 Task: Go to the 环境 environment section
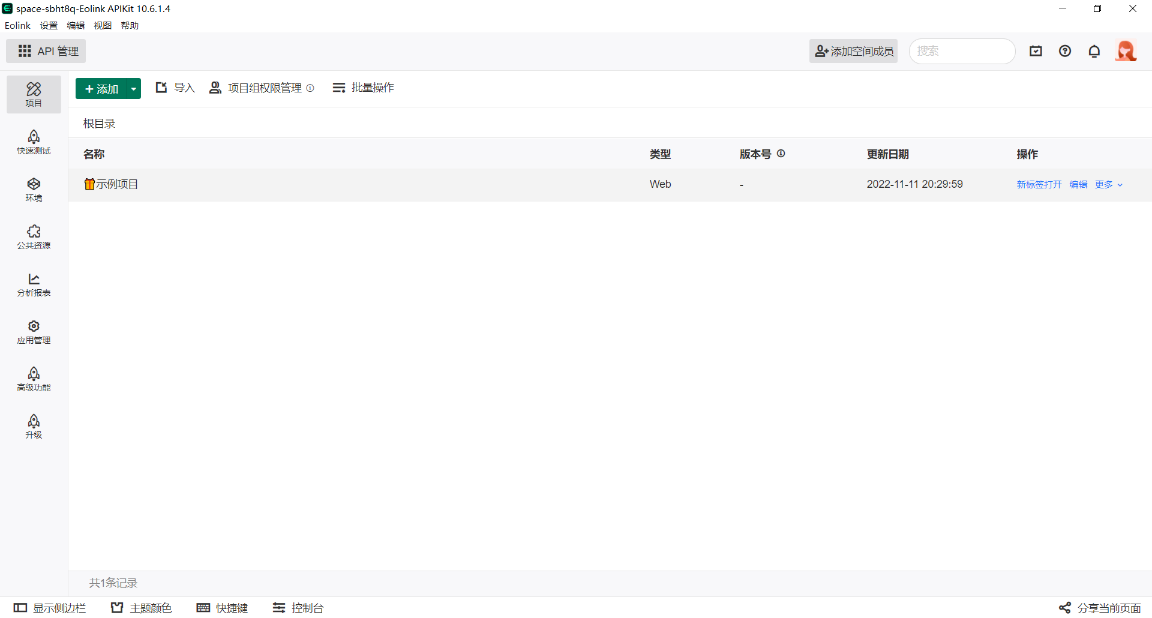pos(34,189)
